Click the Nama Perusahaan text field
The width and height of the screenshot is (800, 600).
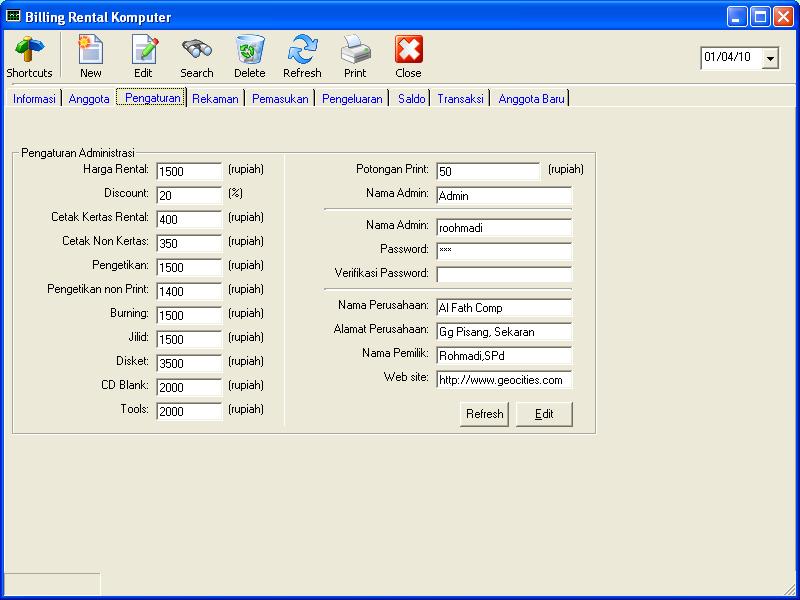(x=504, y=307)
